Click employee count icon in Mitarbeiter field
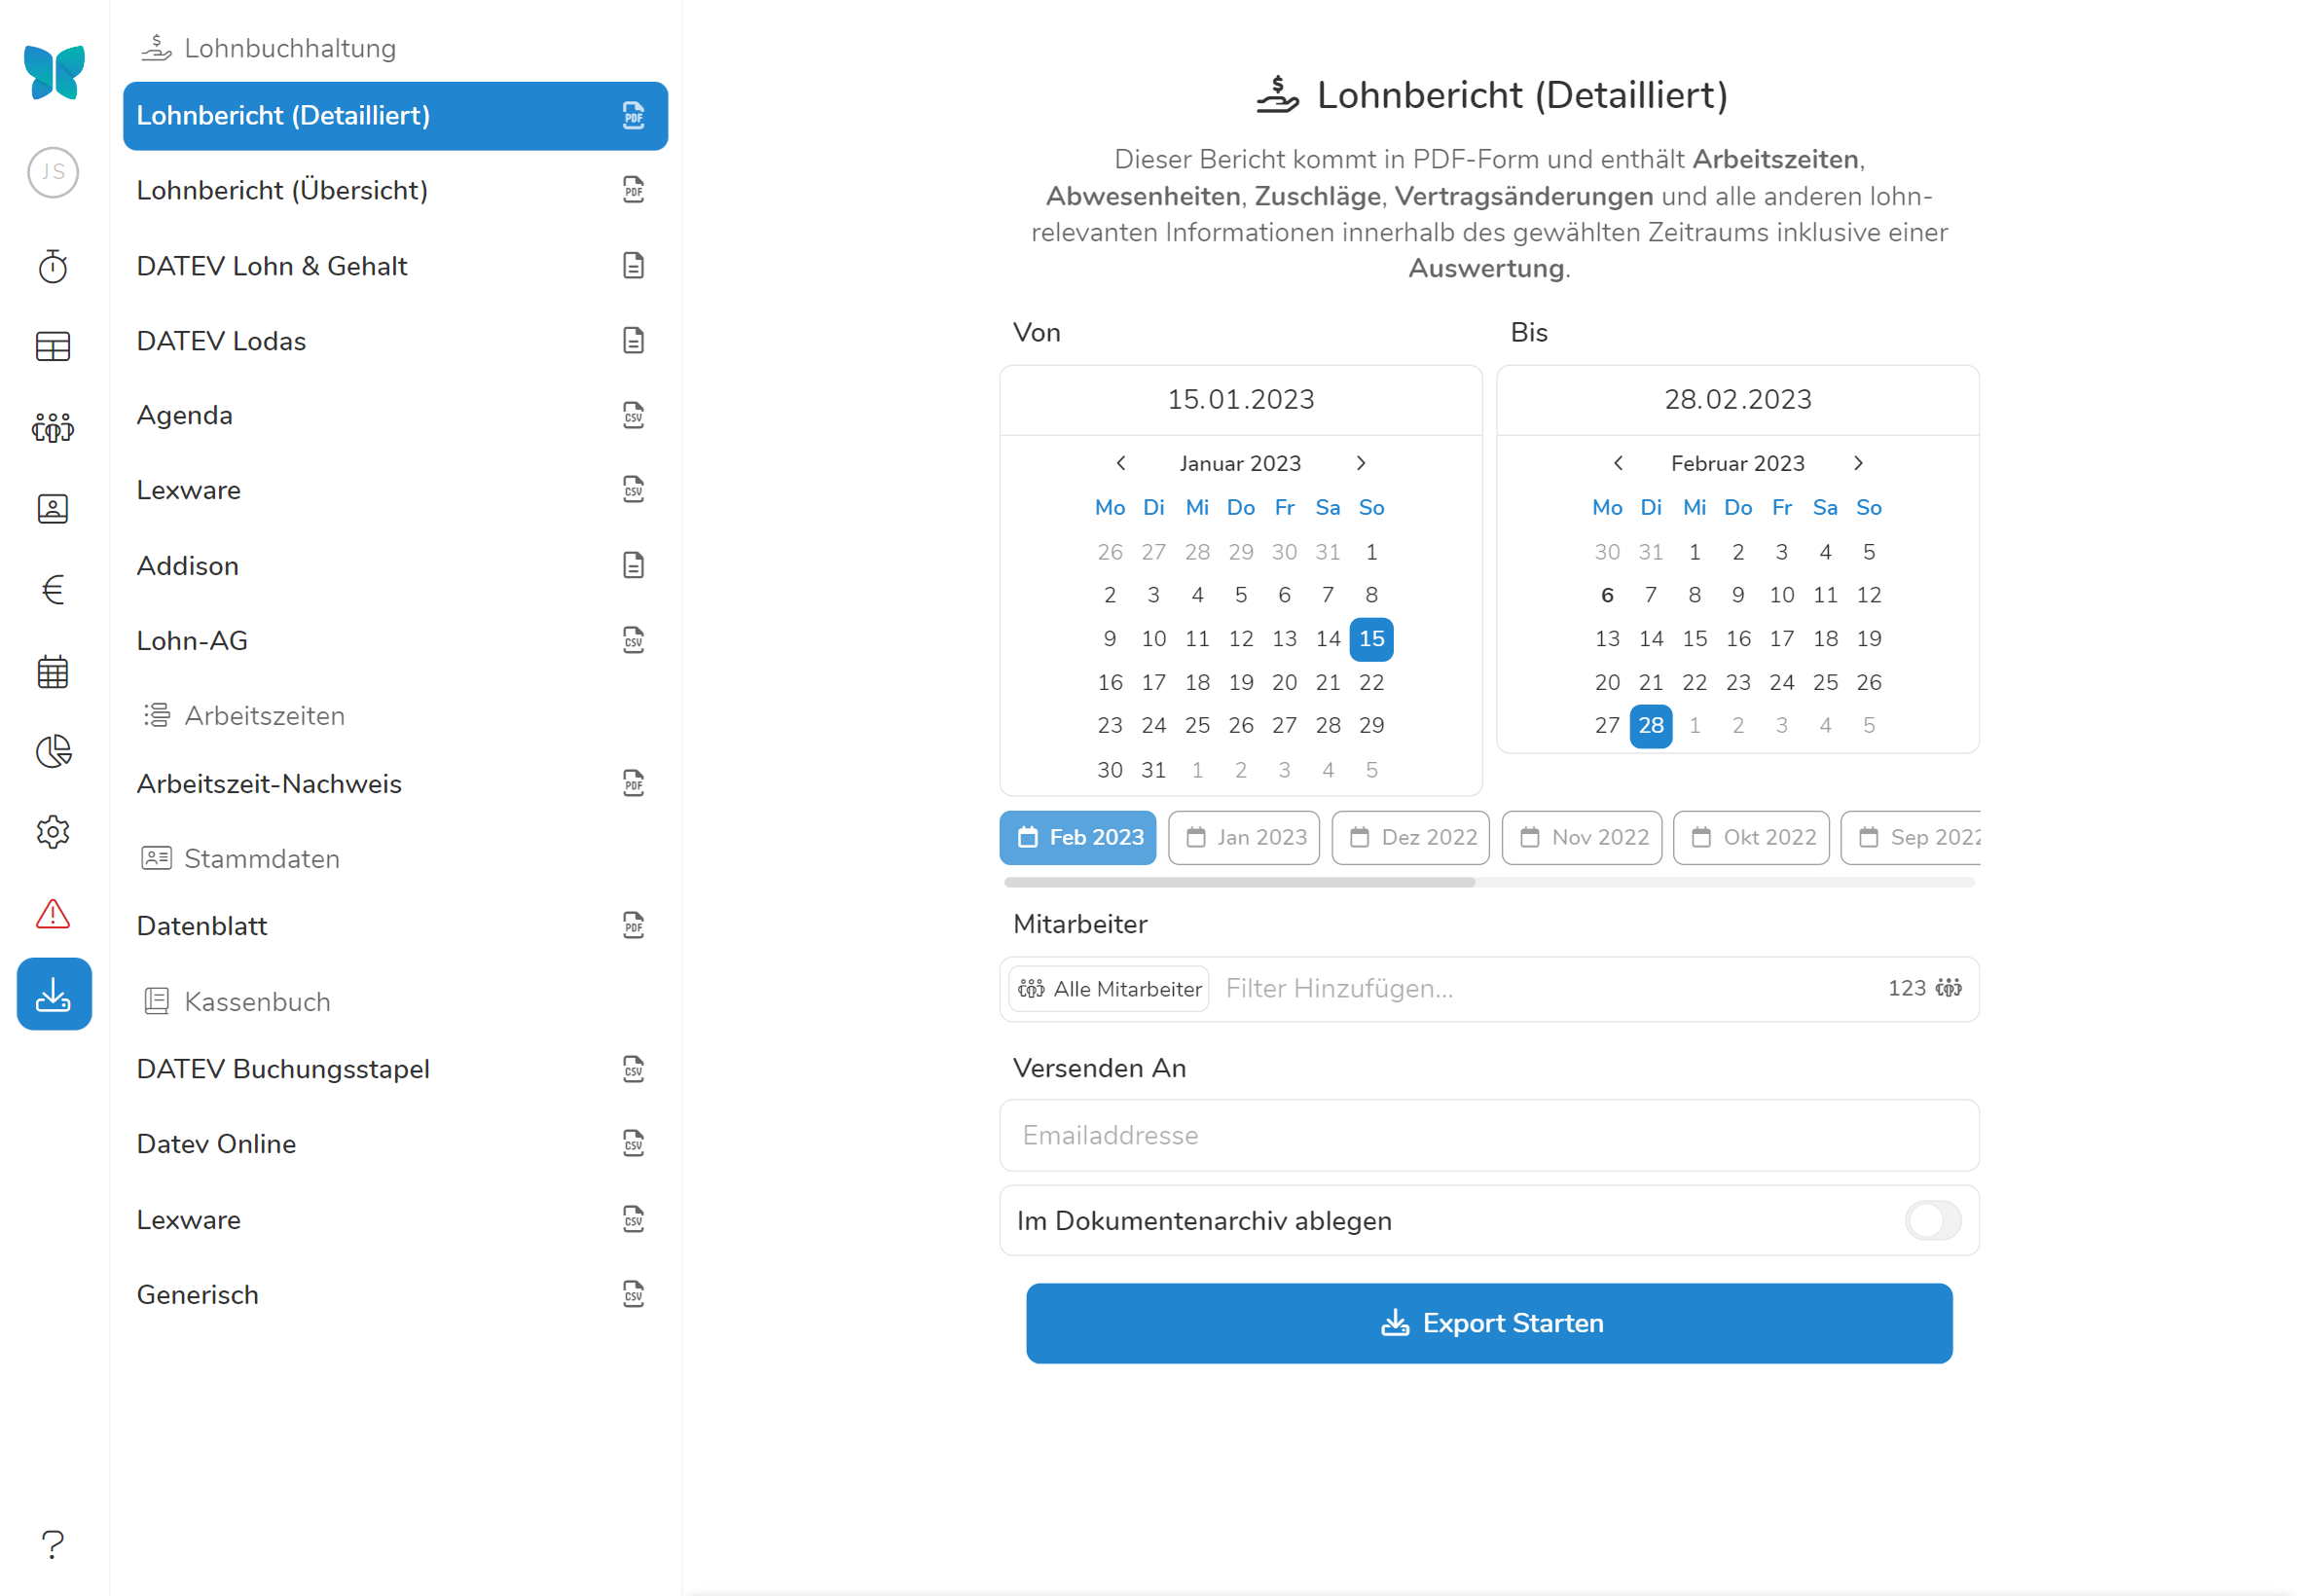The width and height of the screenshot is (2297, 1596). point(1948,988)
